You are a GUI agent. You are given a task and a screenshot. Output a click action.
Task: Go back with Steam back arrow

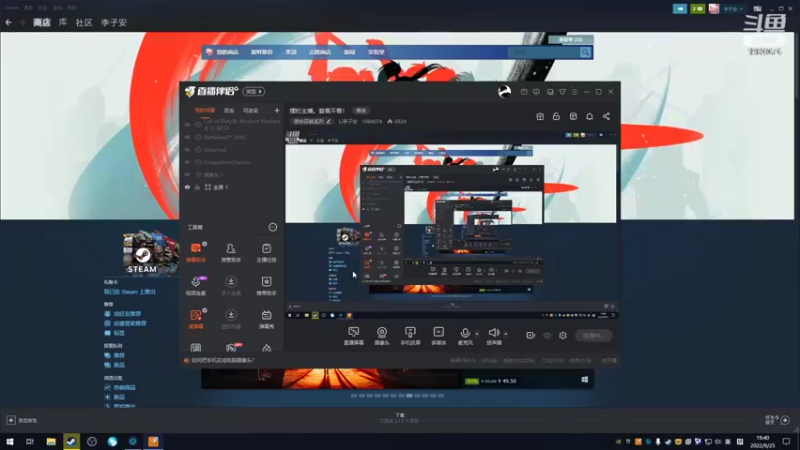coord(8,22)
